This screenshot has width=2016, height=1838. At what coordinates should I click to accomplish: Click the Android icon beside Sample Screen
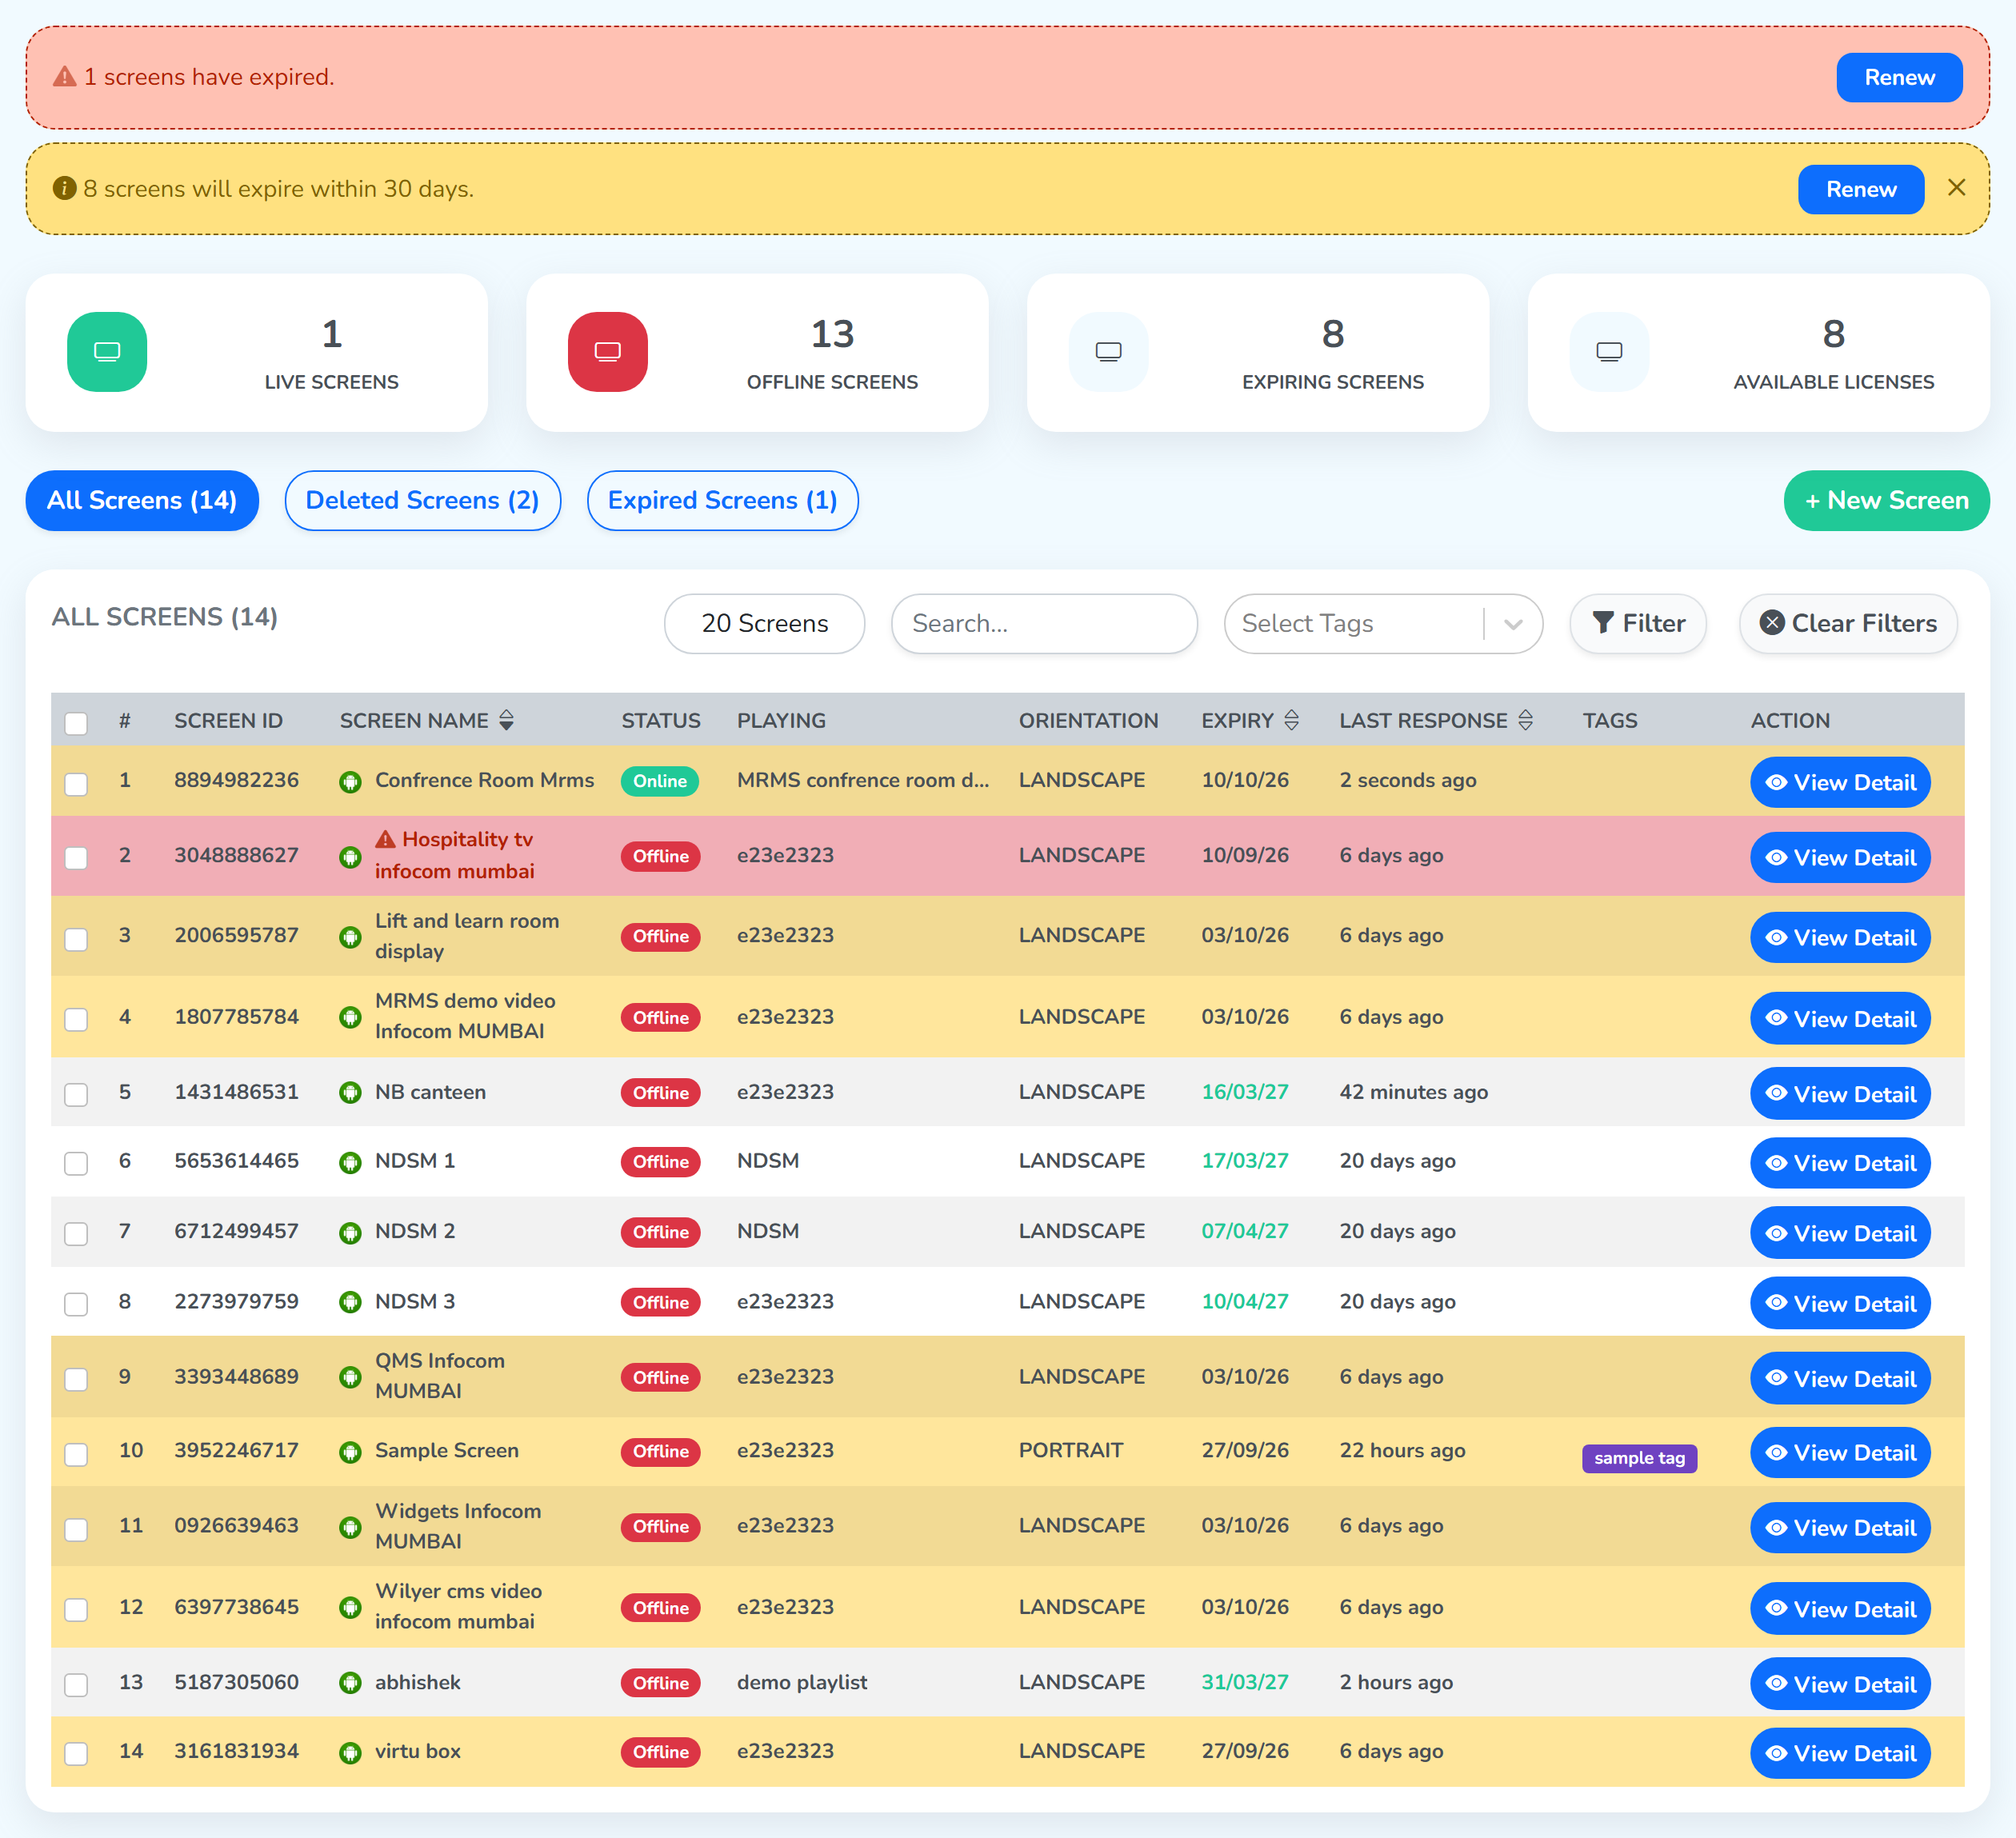(350, 1452)
